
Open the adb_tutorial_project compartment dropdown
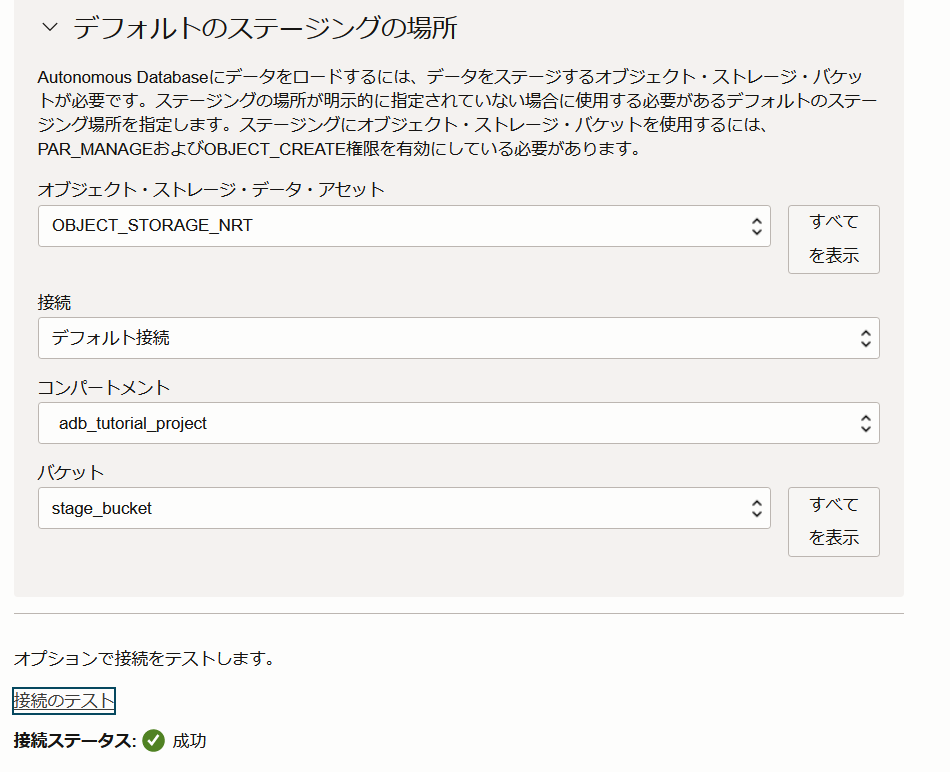click(459, 423)
